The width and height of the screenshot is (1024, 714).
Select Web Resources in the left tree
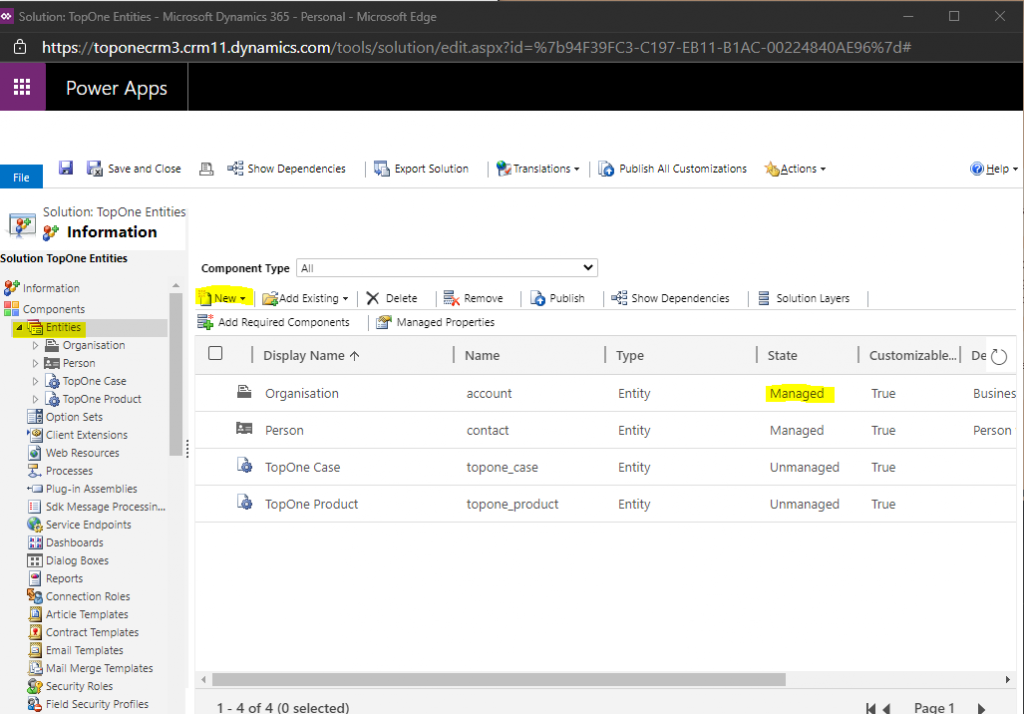tap(82, 453)
